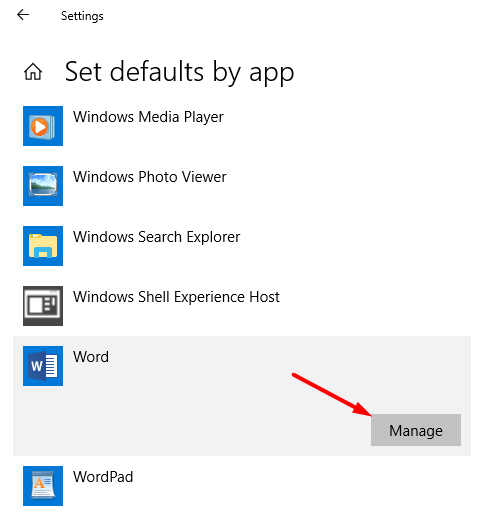Click blank space right of Media Player row
This screenshot has height=516, width=480.
pos(333,126)
